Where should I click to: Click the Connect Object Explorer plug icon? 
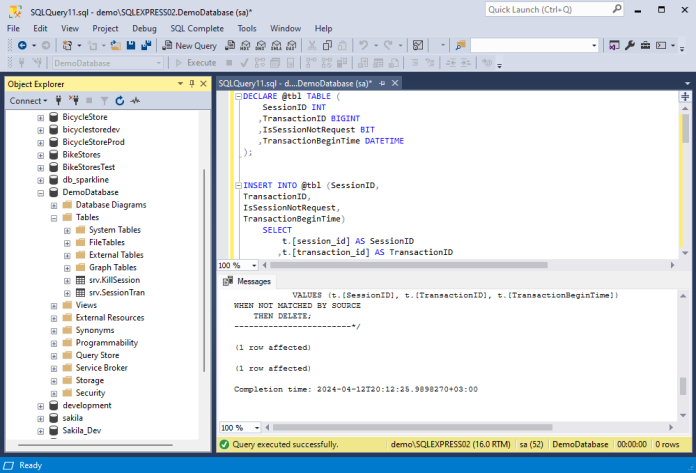(59, 101)
